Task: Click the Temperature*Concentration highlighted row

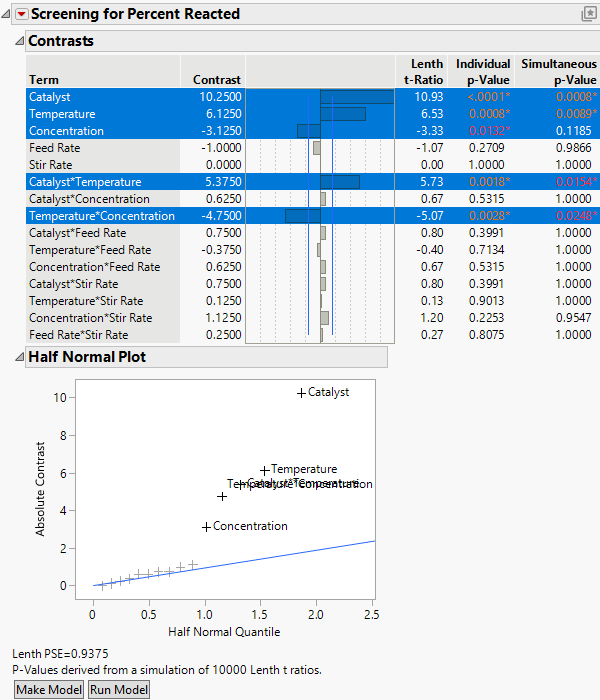Action: tap(100, 216)
